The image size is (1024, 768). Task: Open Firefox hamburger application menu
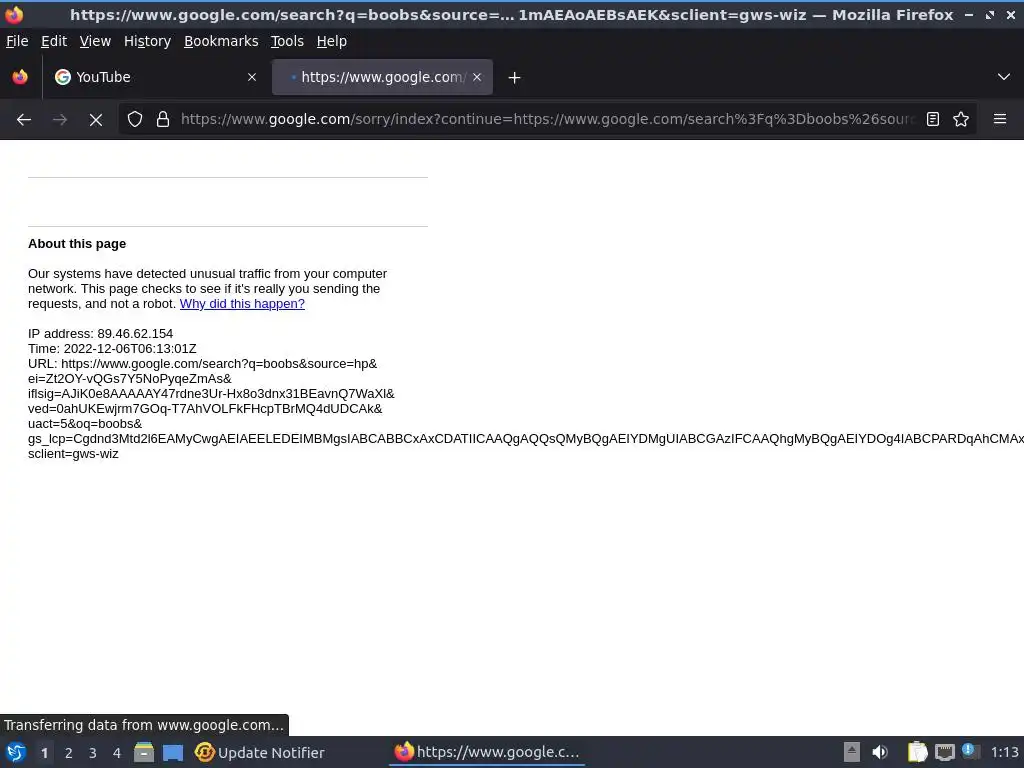999,119
